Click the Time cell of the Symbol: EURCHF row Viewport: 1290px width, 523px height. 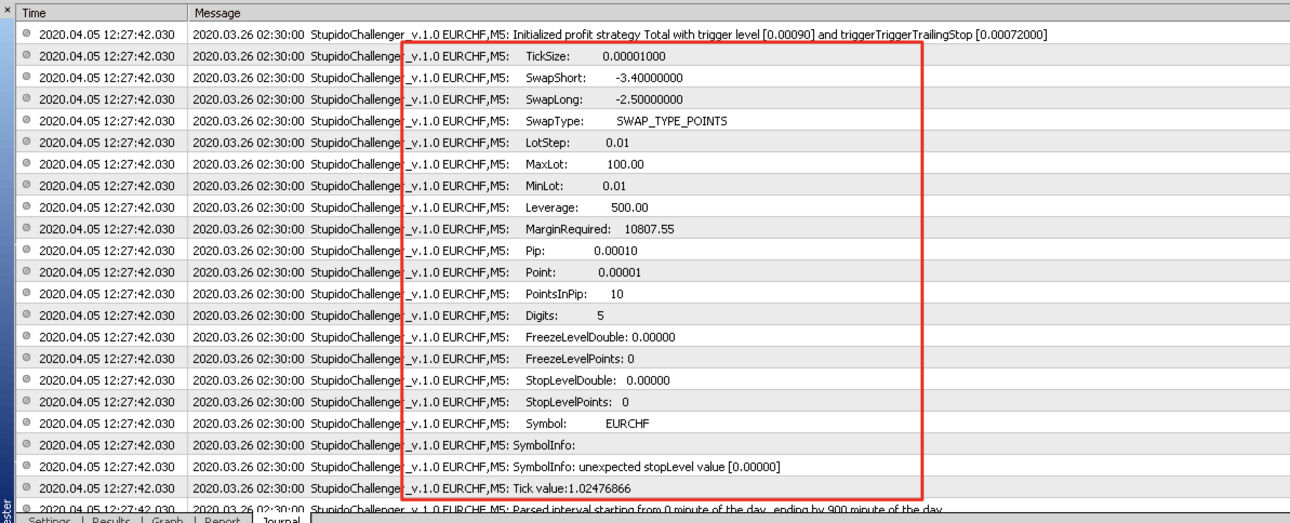106,423
